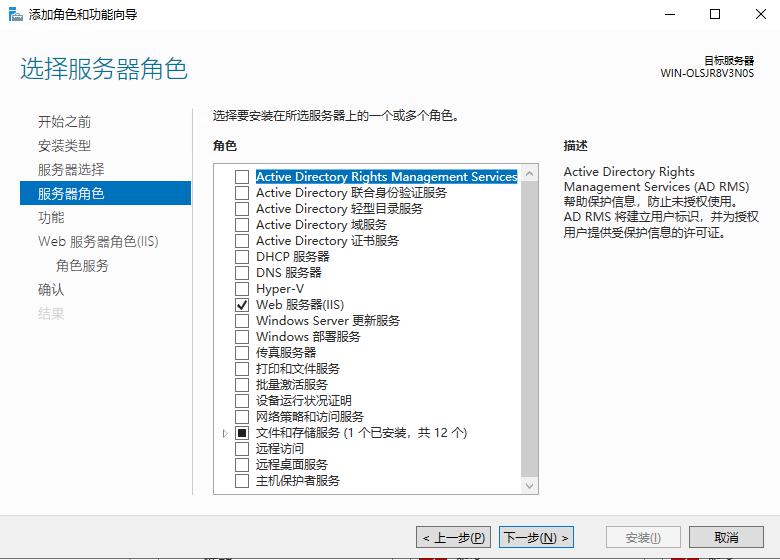Expand the 文件和存储服务 tree node

225,433
